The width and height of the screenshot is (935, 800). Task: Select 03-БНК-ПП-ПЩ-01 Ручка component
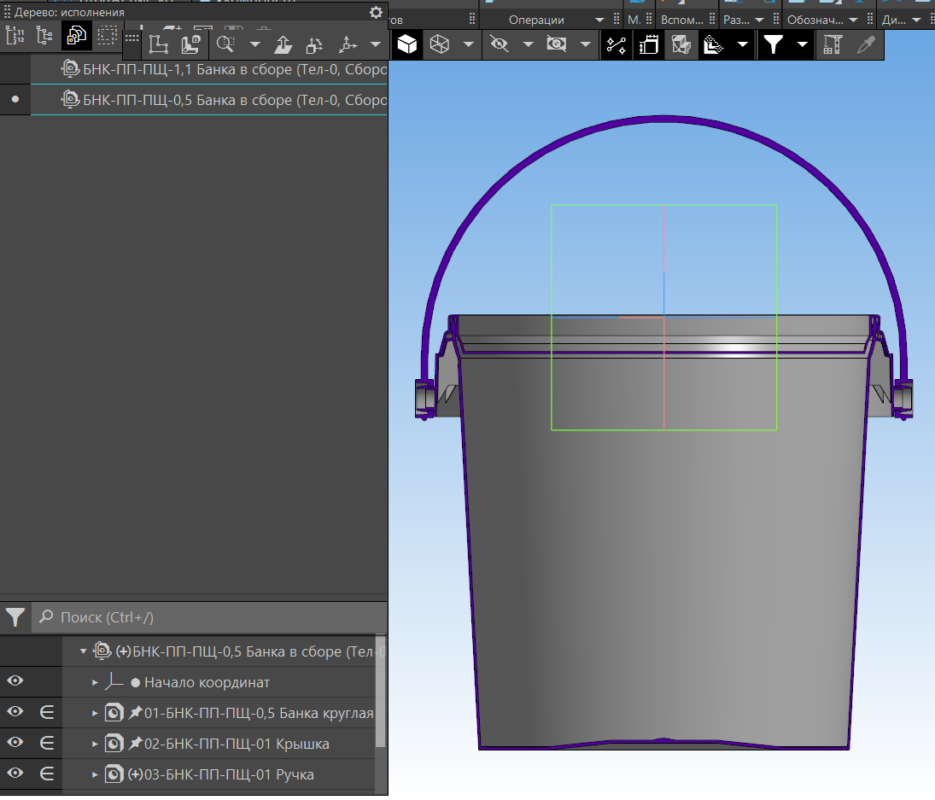(x=229, y=775)
